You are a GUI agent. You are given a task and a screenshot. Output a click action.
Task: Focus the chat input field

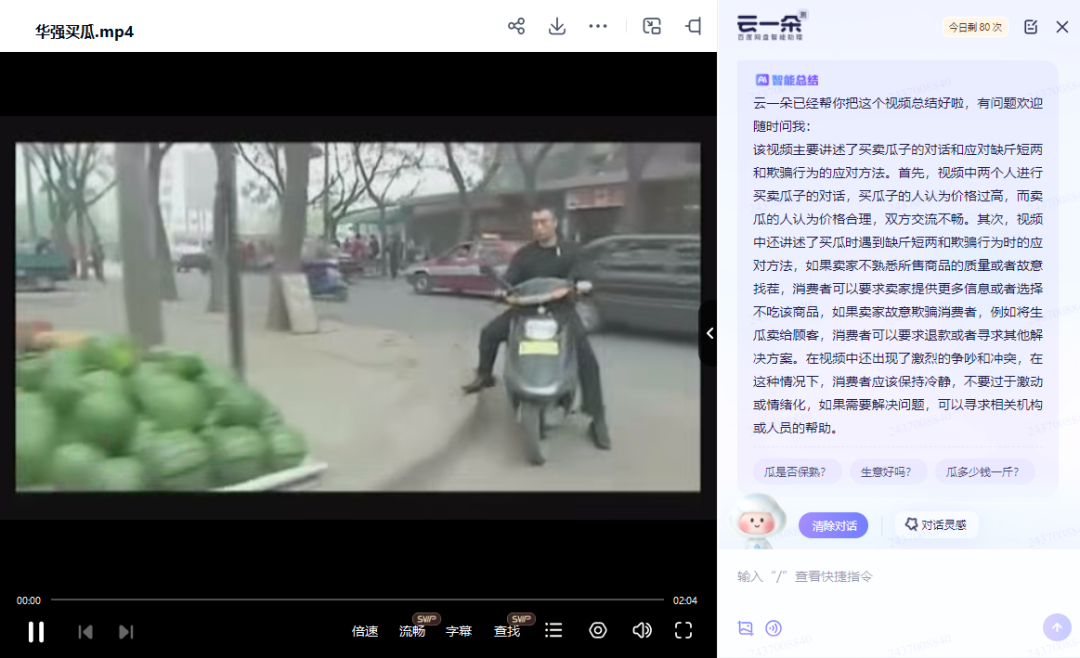(x=899, y=577)
